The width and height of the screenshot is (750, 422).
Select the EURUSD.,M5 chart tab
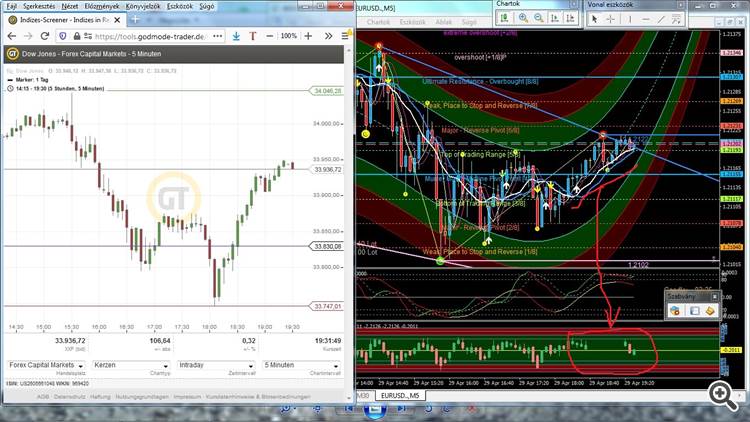400,396
